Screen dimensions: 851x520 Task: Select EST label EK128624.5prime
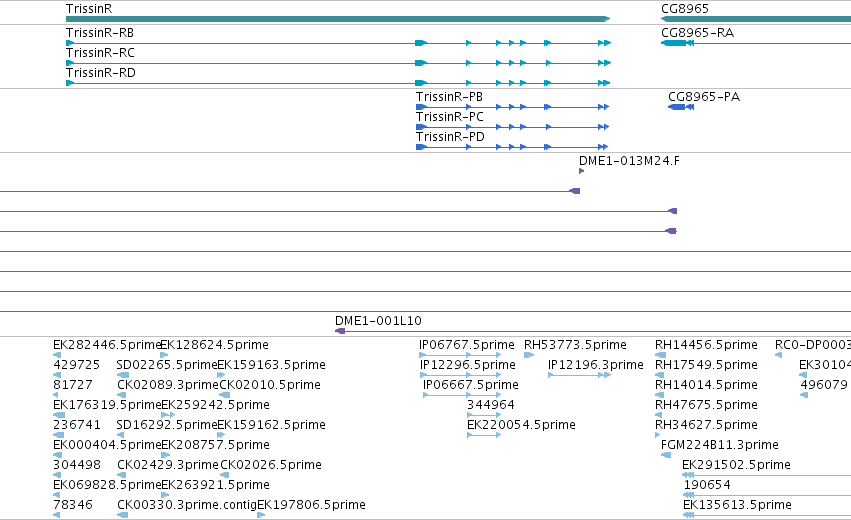214,345
